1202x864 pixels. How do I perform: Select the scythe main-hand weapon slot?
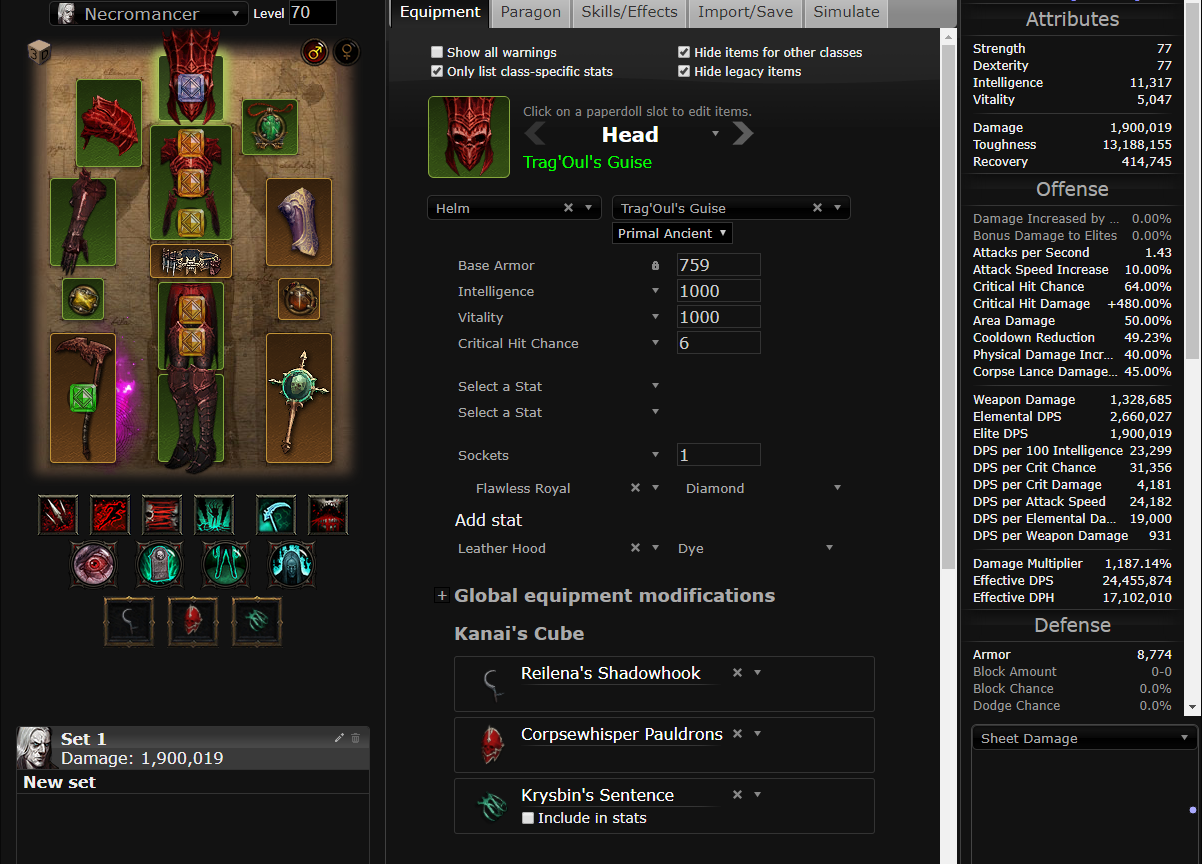[83, 397]
